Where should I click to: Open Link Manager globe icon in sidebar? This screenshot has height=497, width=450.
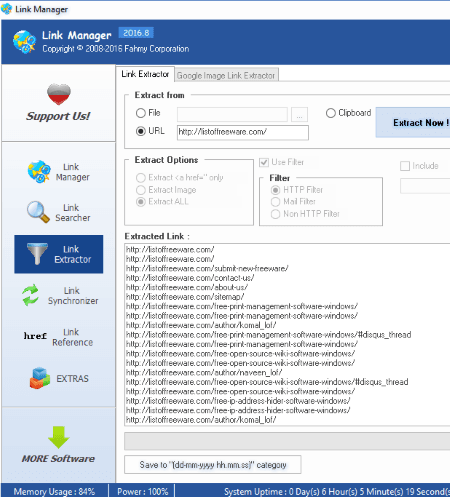[39, 172]
